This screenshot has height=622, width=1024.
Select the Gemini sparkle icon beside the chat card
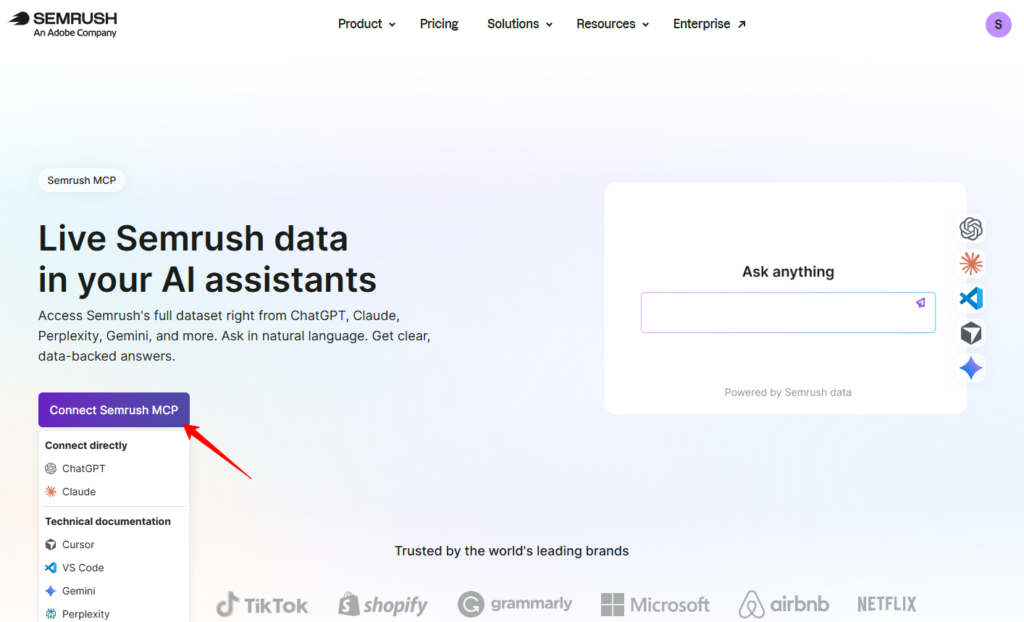point(971,368)
